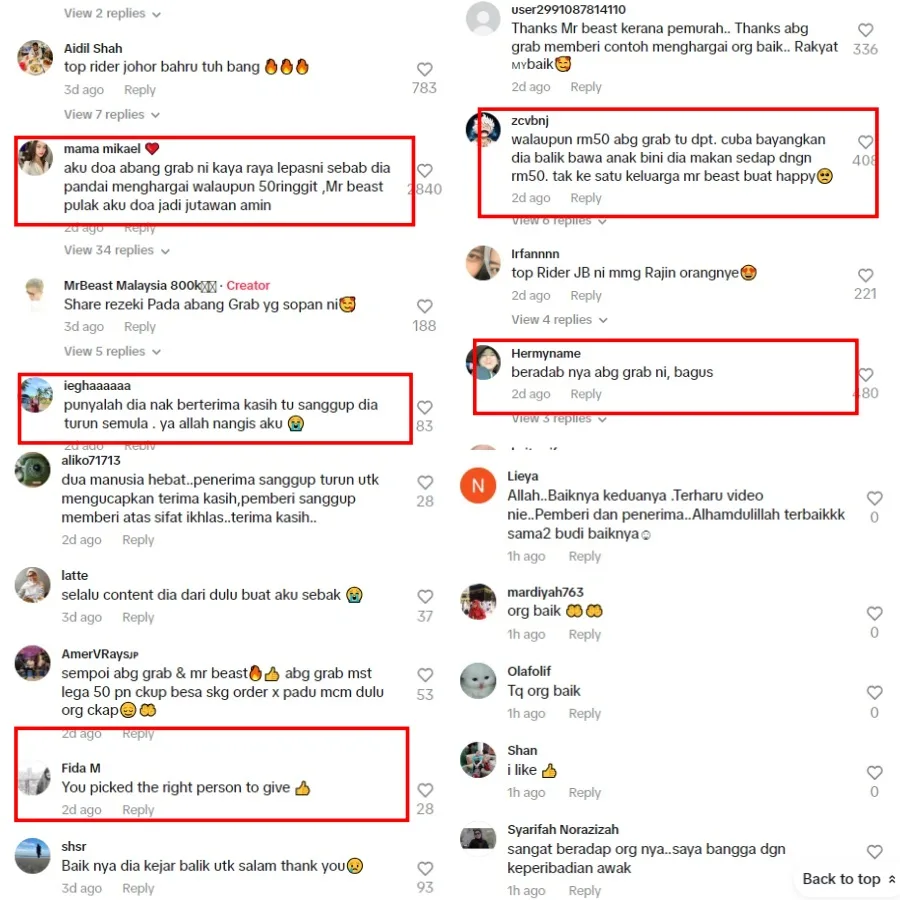
Task: Click heart icon on Shan's comment
Action: coord(874,773)
